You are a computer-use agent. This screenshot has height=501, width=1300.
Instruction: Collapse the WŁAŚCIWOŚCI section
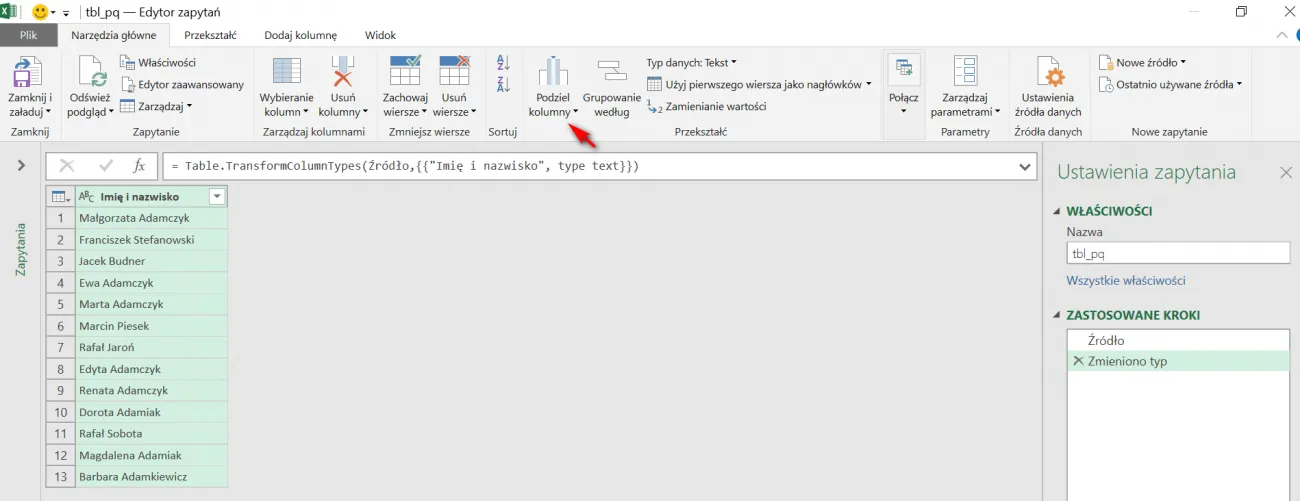point(1058,211)
